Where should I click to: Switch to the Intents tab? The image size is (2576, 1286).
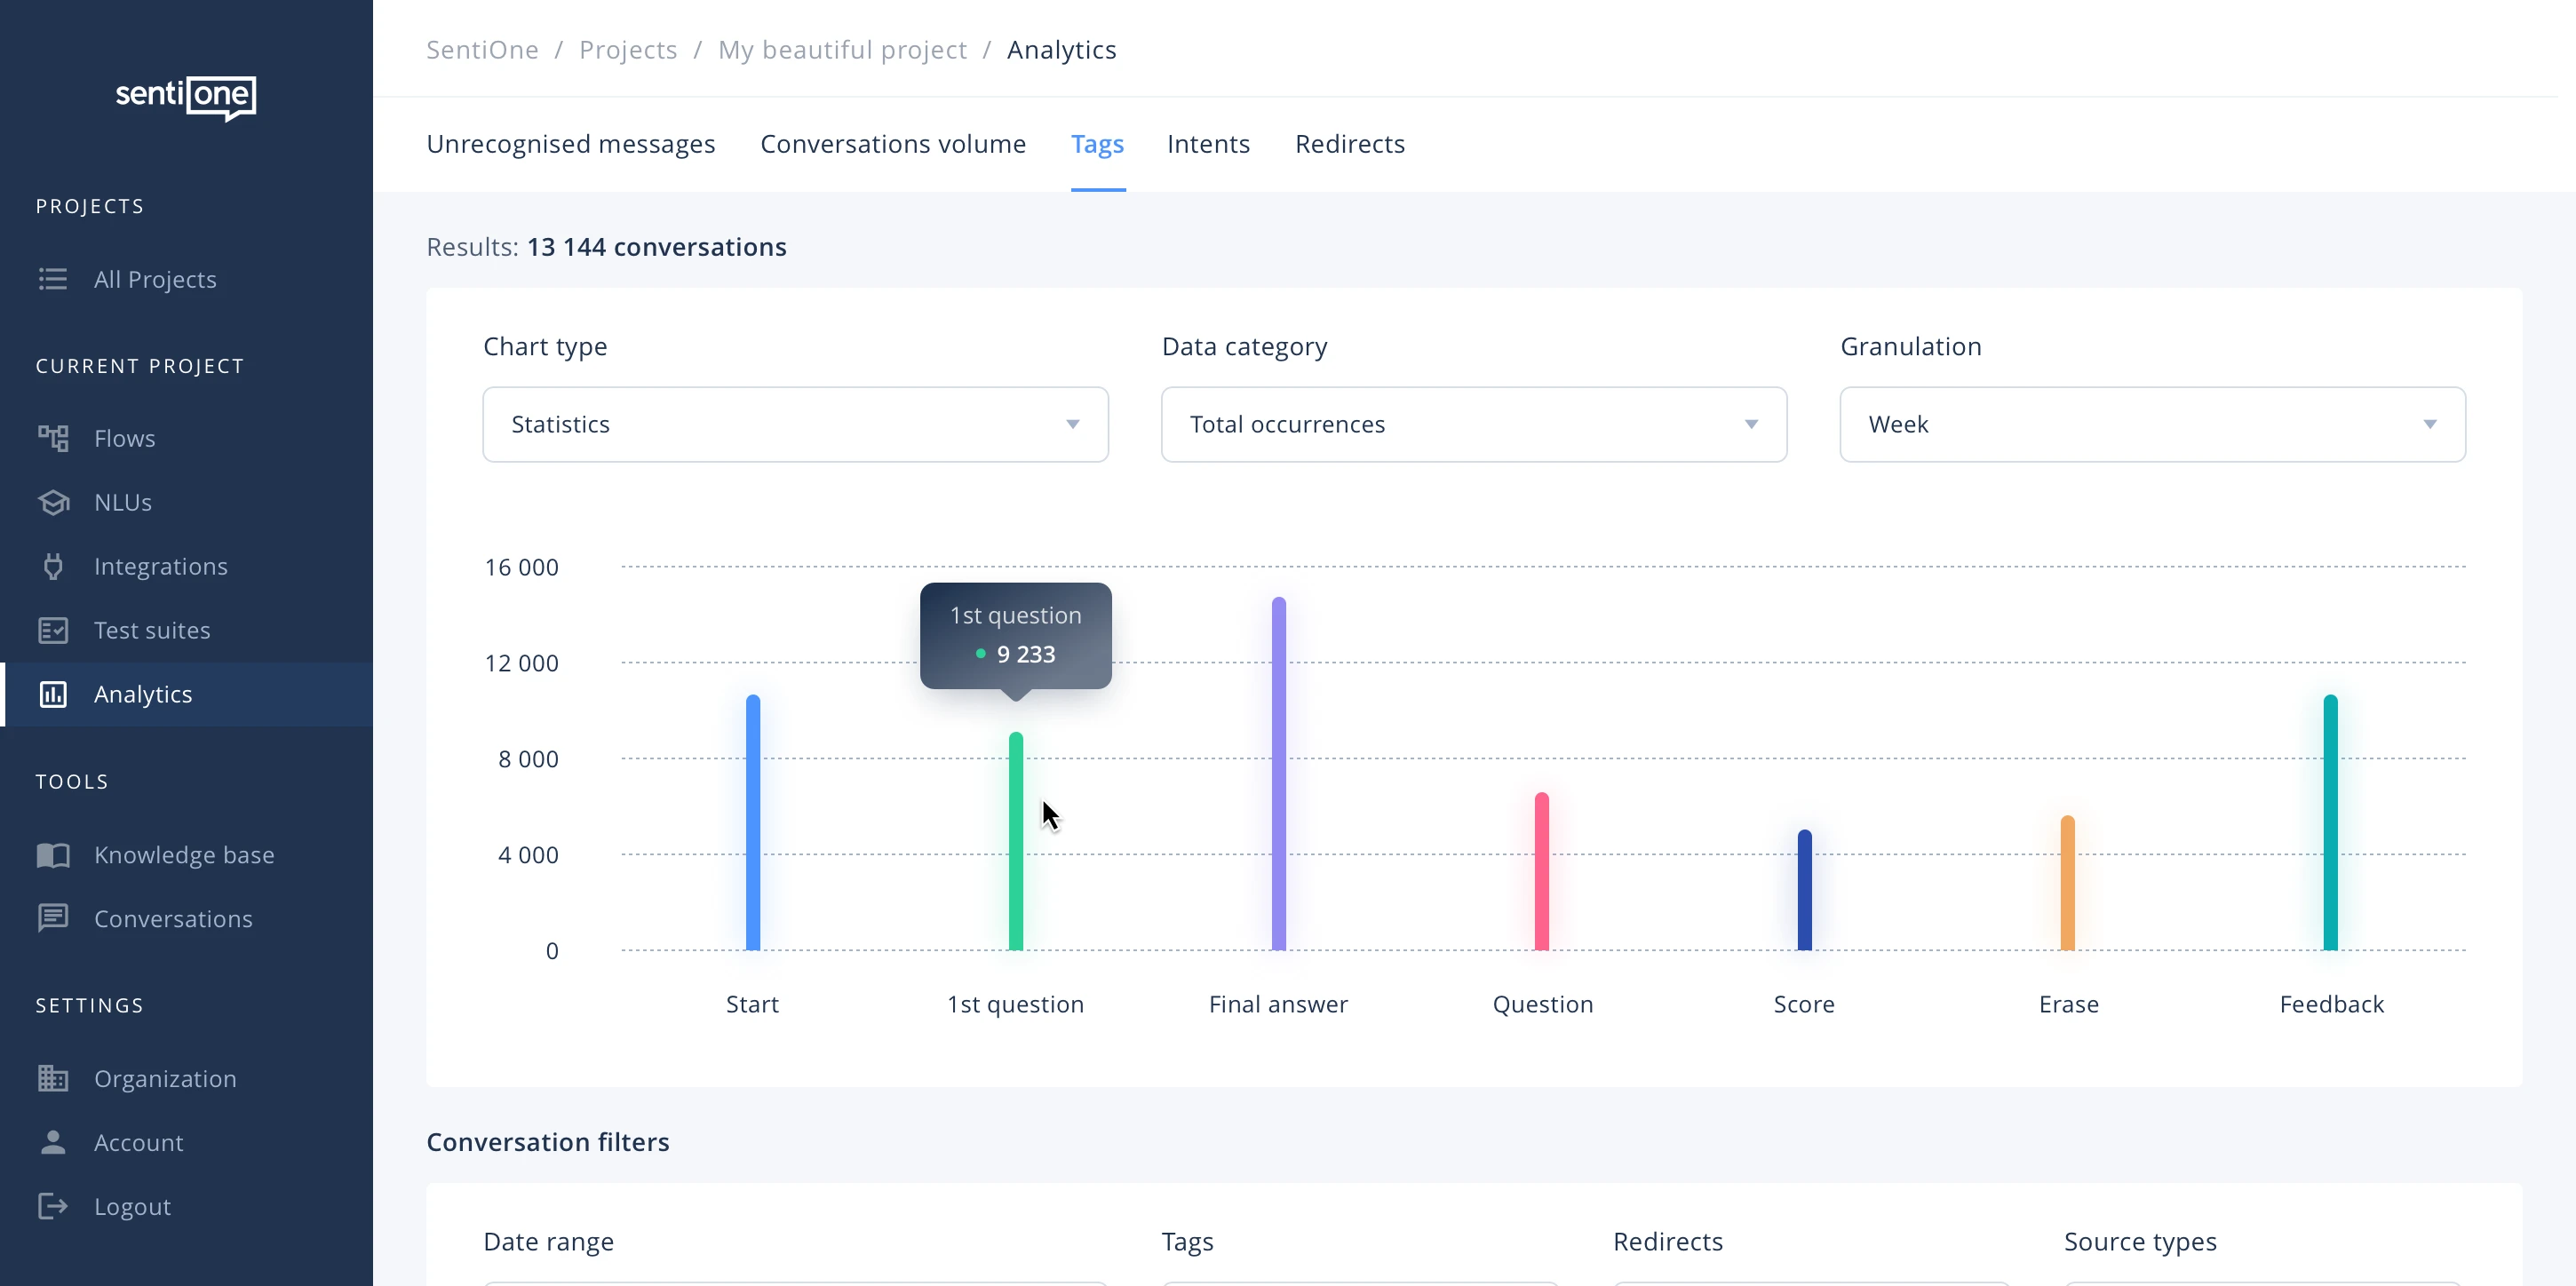click(1208, 144)
